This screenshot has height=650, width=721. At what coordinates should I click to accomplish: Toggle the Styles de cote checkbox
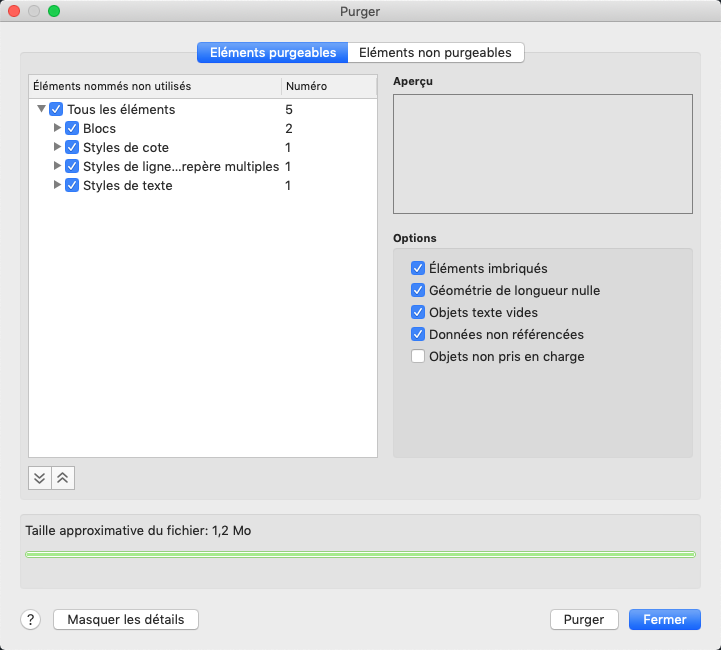(x=72, y=147)
